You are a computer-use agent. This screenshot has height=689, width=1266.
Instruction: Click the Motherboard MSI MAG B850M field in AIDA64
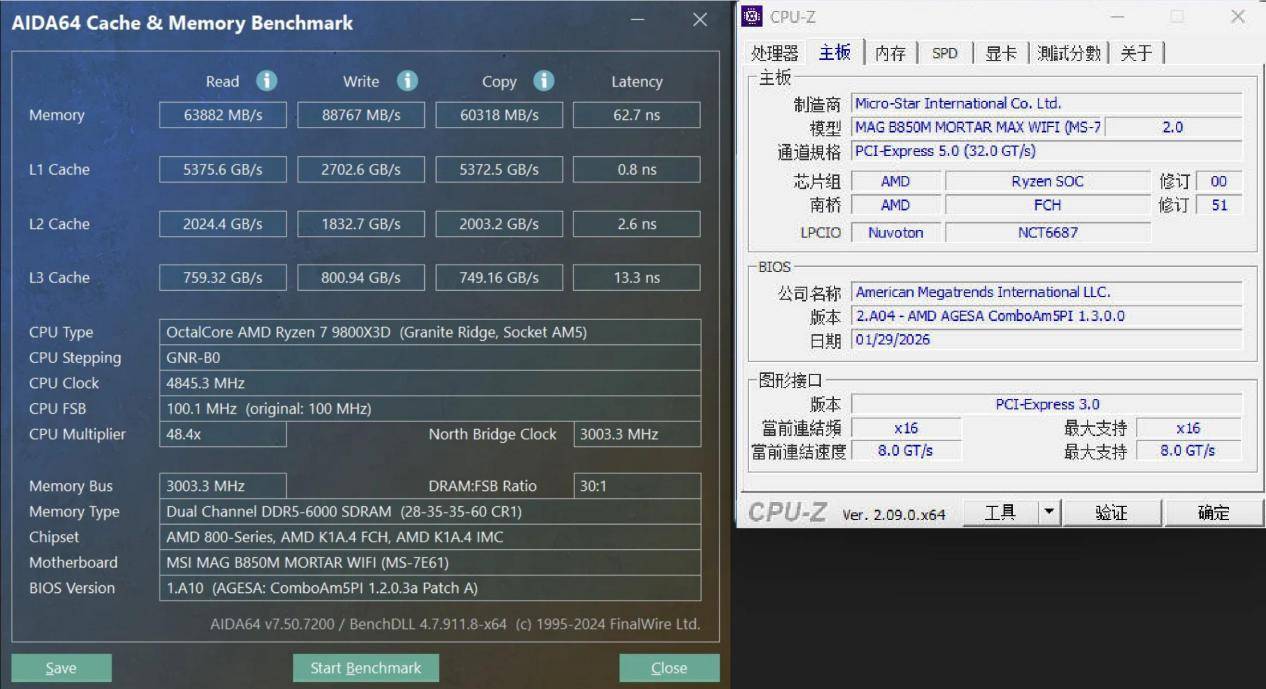click(x=430, y=563)
